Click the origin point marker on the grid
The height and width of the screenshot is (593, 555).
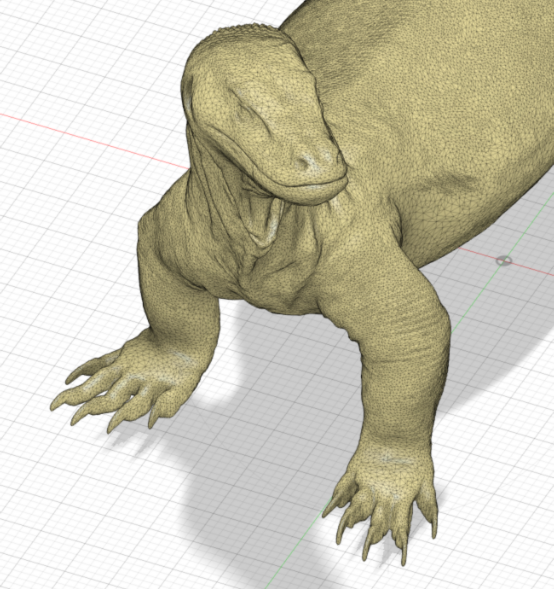[x=504, y=261]
